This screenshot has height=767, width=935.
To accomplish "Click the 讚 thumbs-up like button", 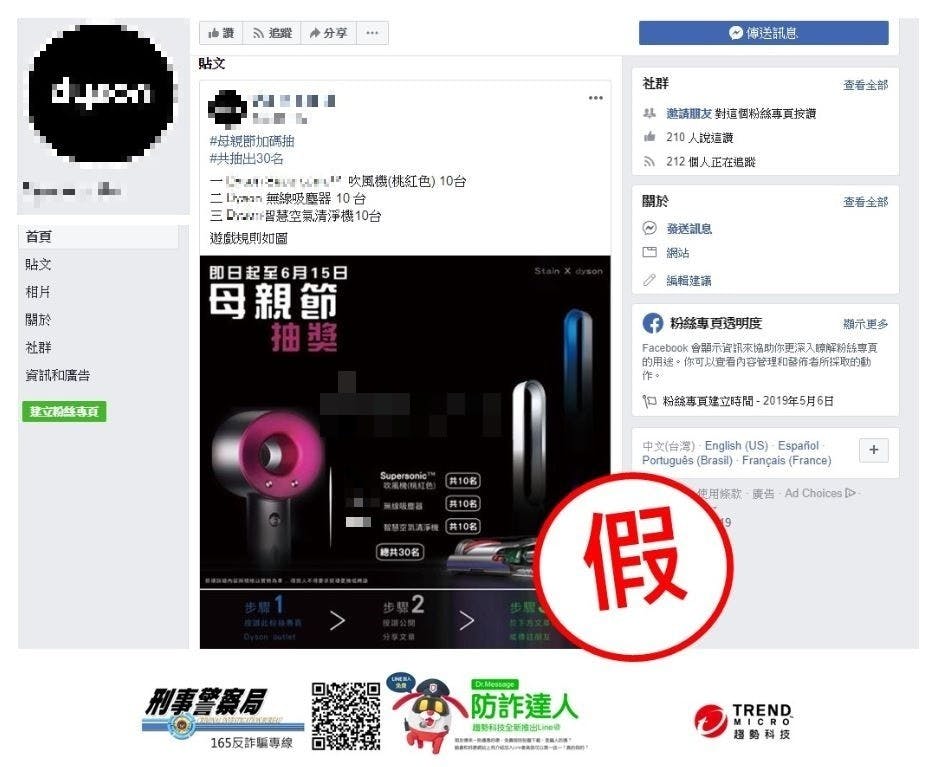I will point(221,33).
